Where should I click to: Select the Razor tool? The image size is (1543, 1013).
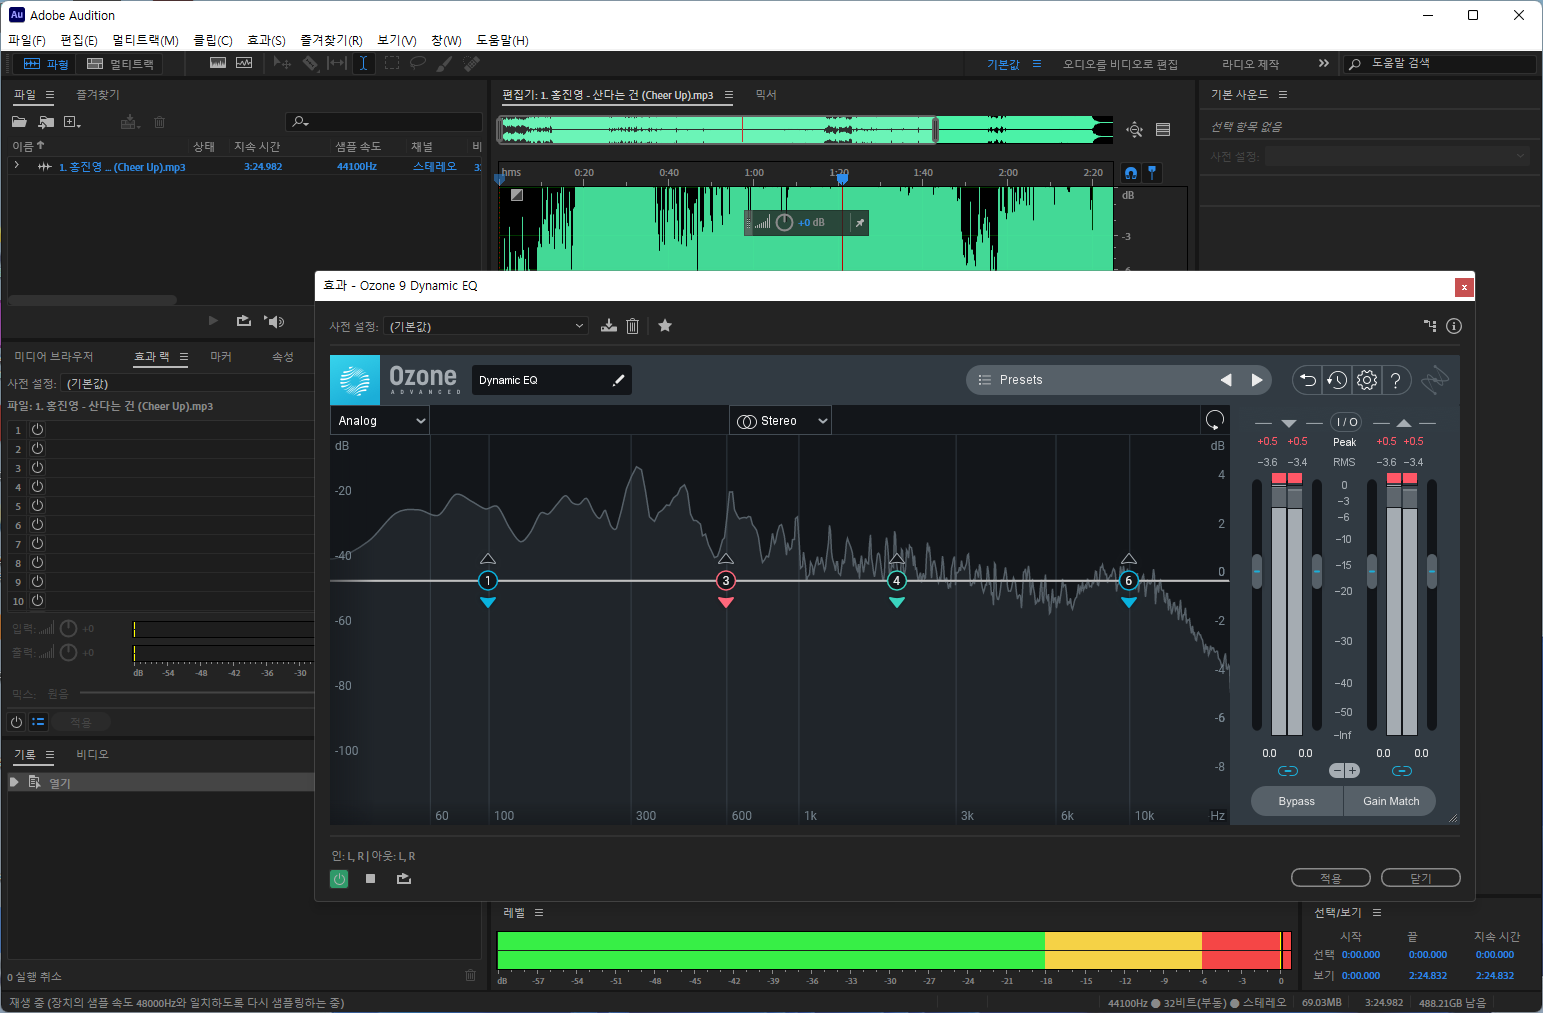coord(310,63)
